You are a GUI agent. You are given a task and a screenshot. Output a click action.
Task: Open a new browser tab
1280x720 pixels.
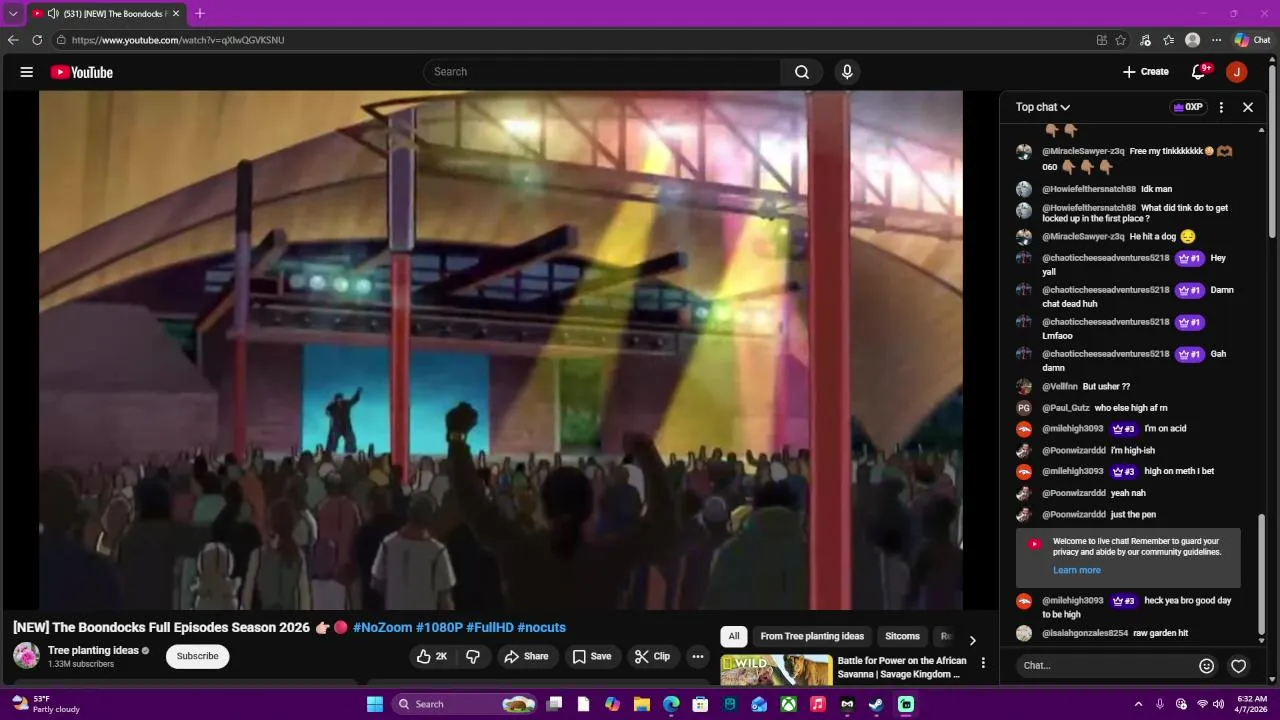pos(200,14)
